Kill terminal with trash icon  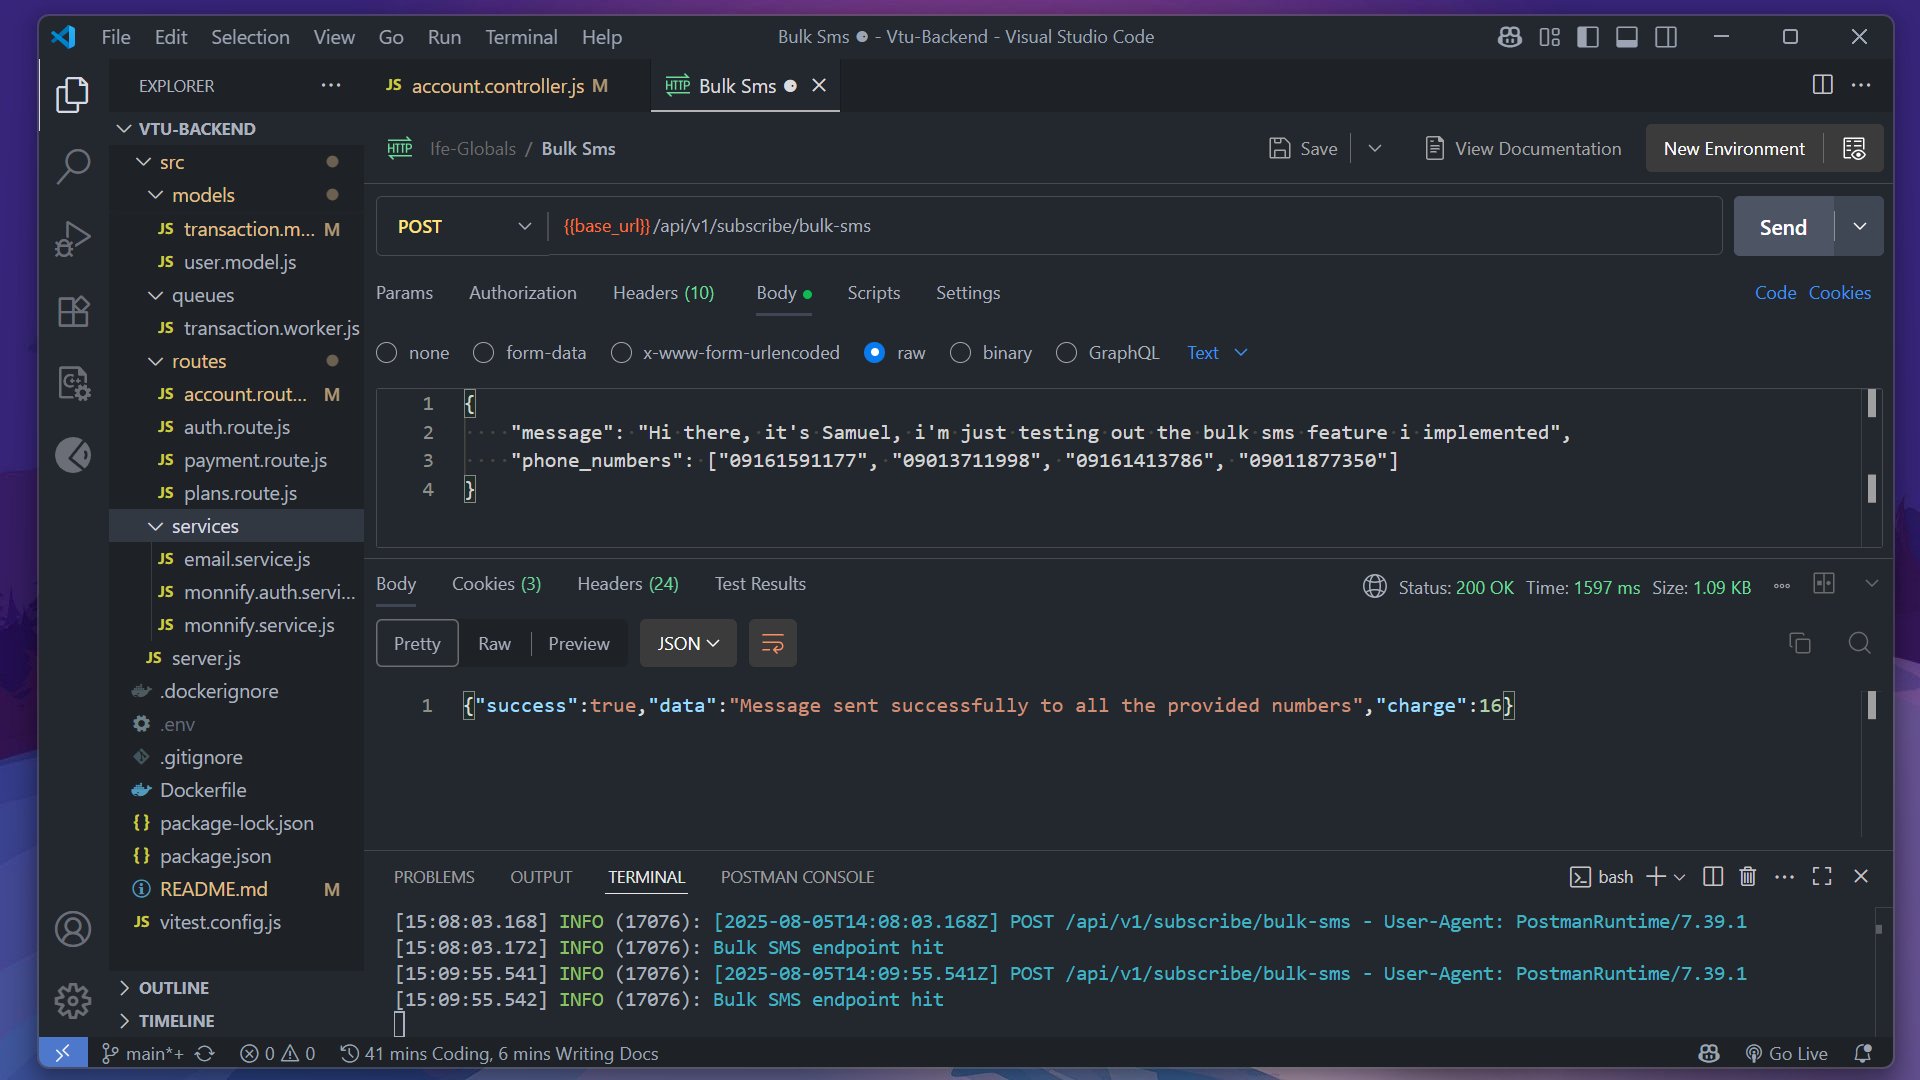coord(1747,877)
